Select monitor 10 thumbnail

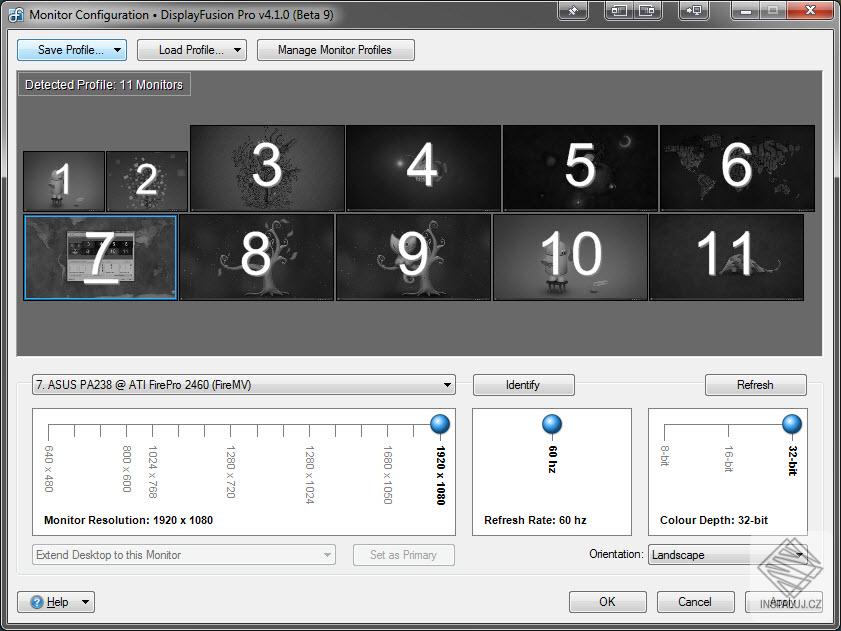(569, 257)
